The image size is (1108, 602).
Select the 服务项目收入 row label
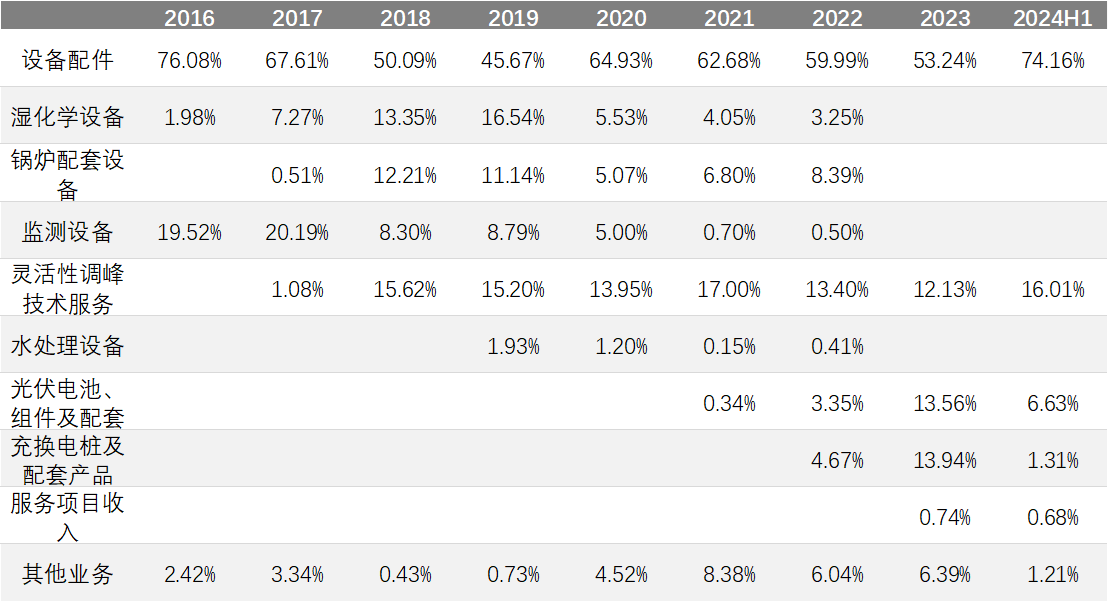pyautogui.click(x=68, y=516)
